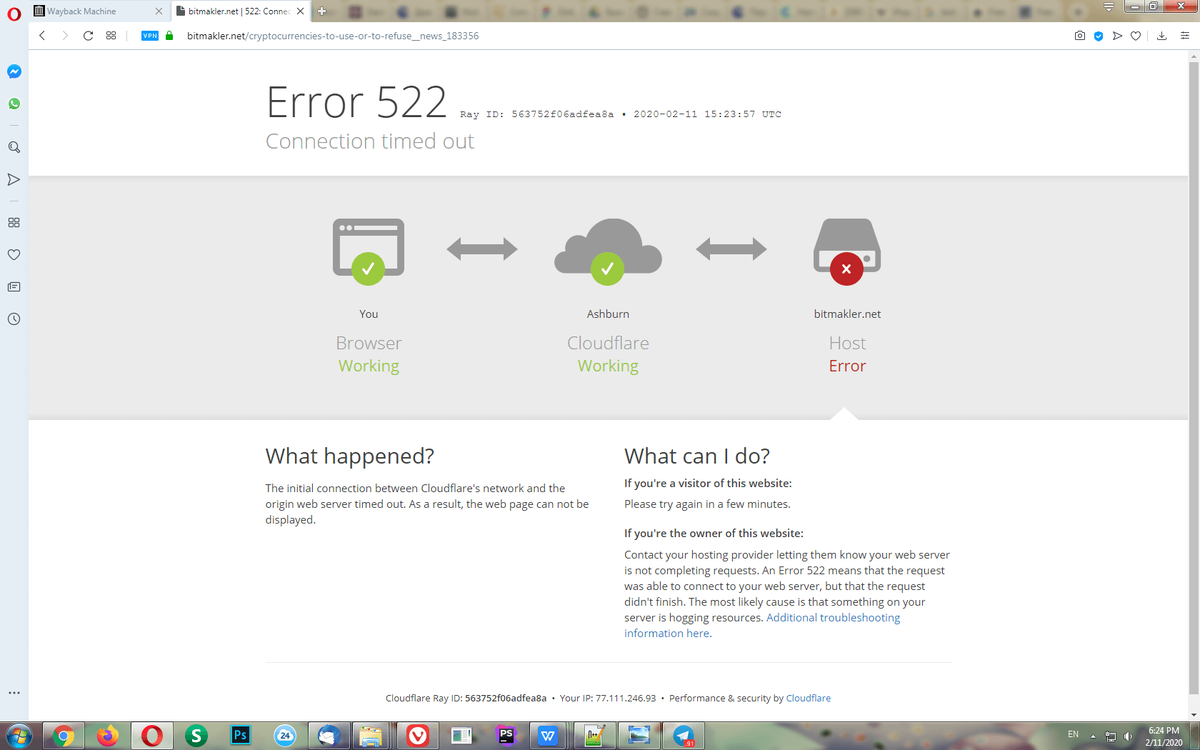Click the 'Connection timed out' subtitle
The width and height of the screenshot is (1200, 750).
point(370,141)
